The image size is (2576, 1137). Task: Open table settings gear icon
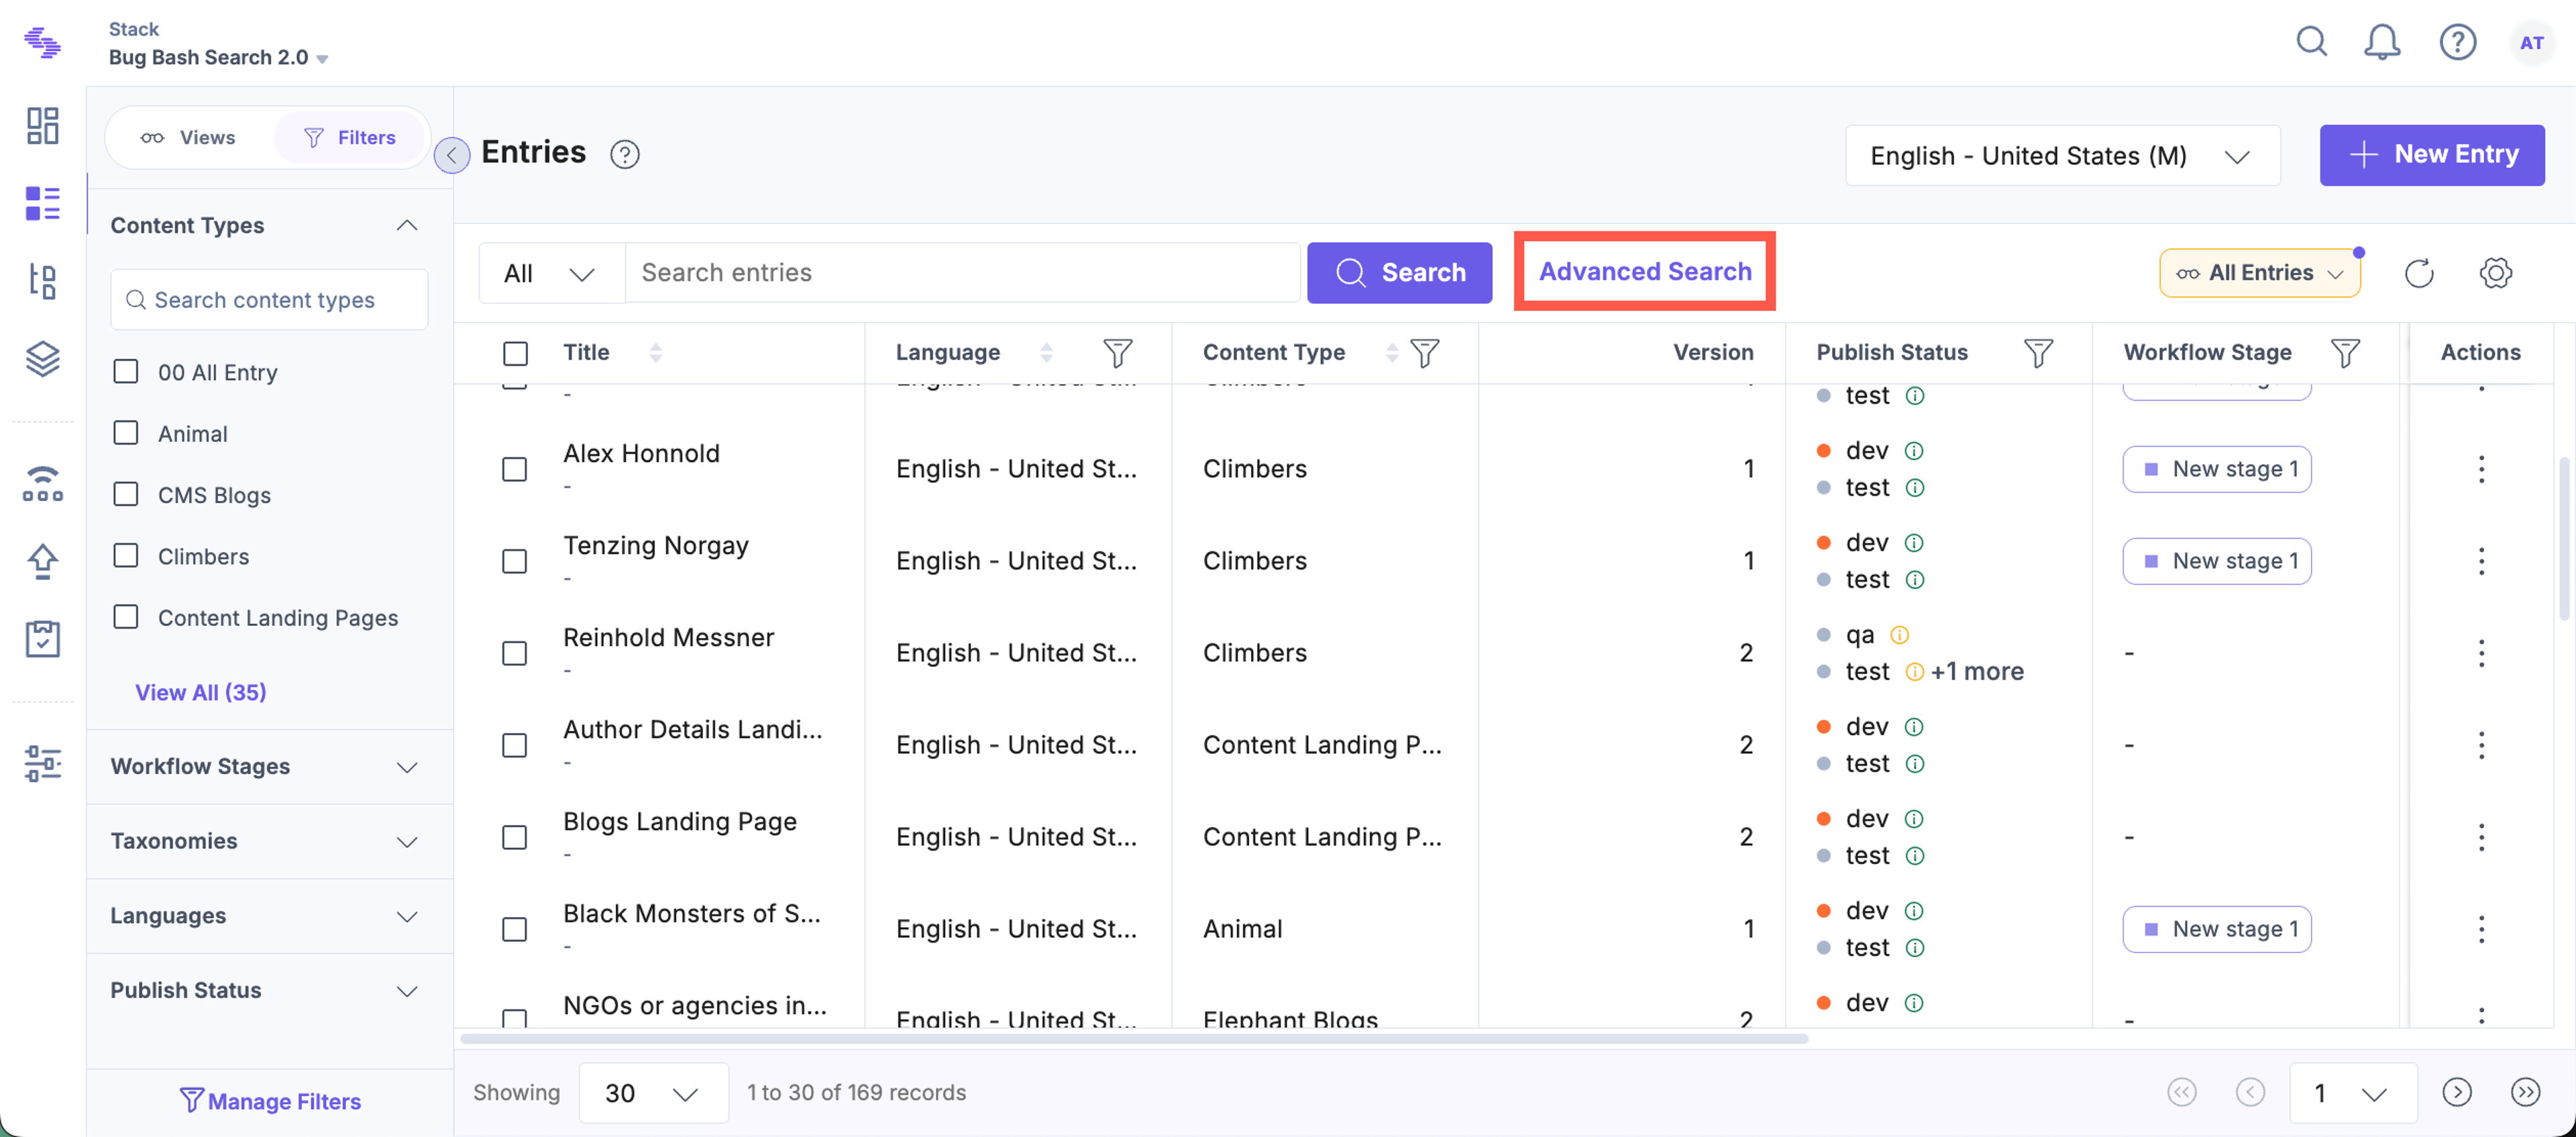(2495, 273)
